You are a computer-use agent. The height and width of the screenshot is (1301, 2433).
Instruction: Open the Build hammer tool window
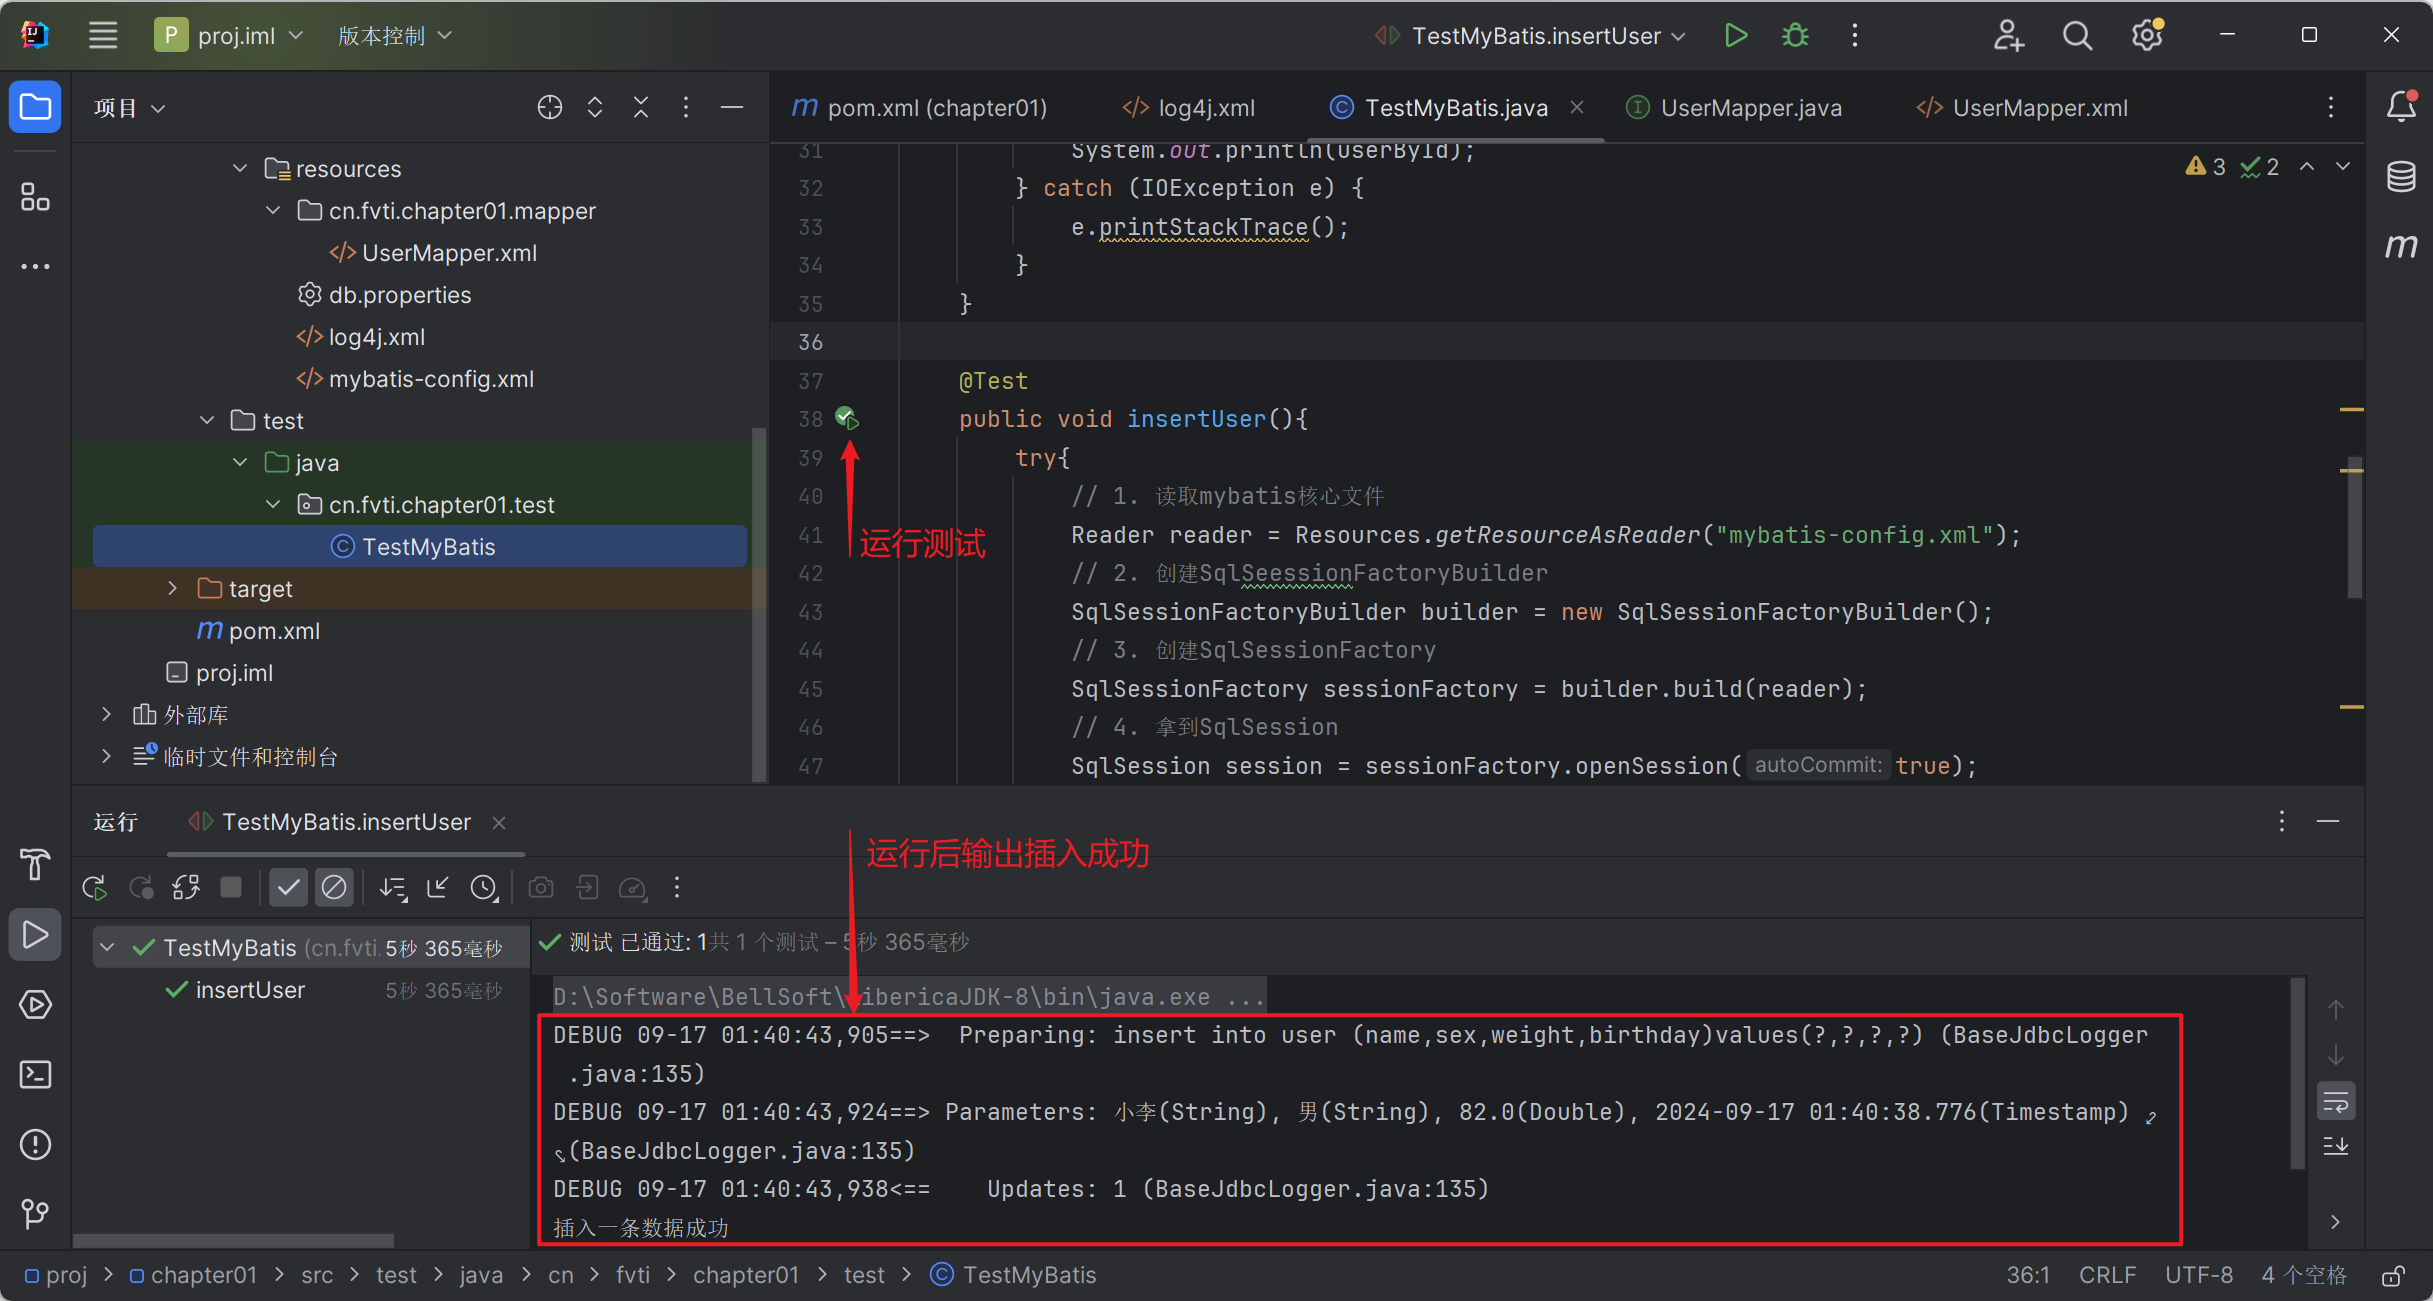(x=35, y=864)
